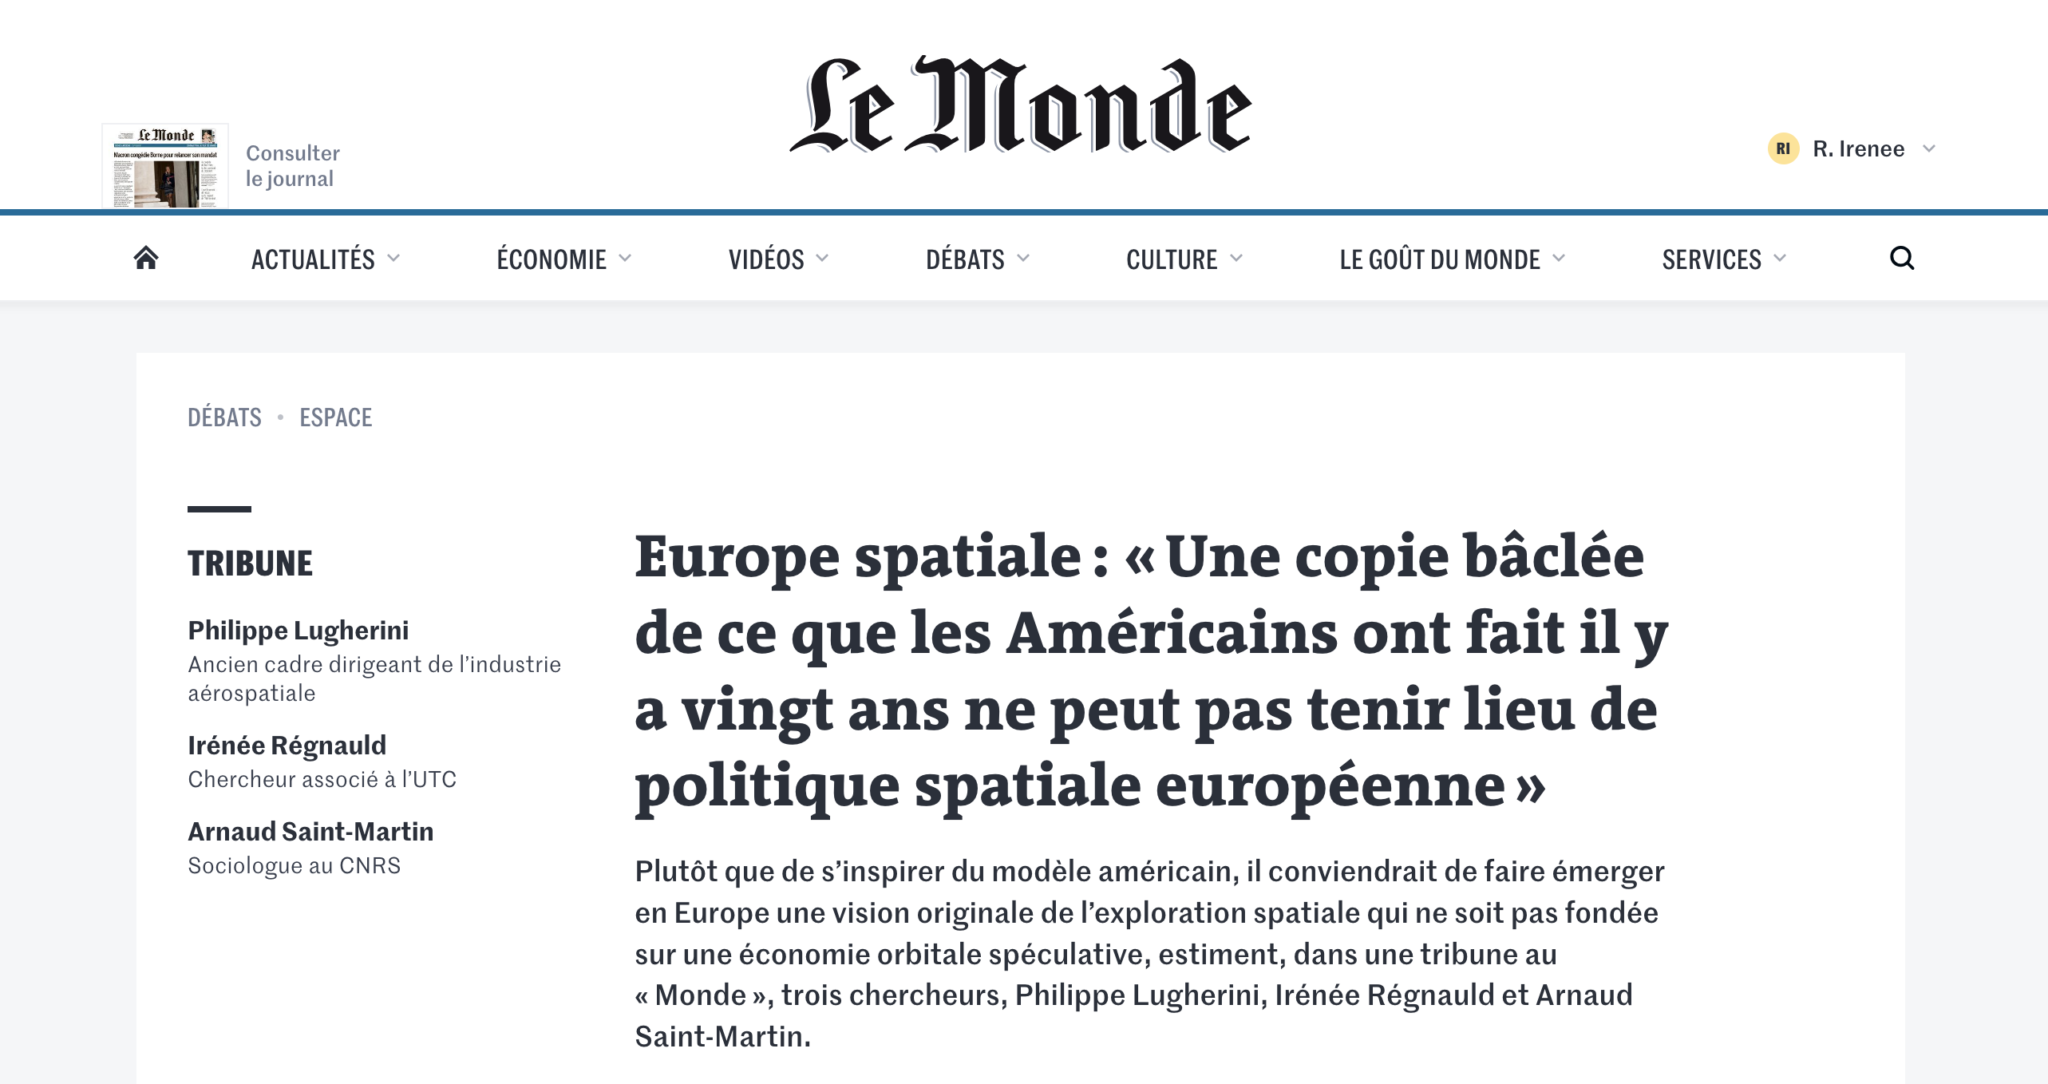Screen dimensions: 2048x1084
Task: Open author Irénée Régnauld's page
Action: 287,745
